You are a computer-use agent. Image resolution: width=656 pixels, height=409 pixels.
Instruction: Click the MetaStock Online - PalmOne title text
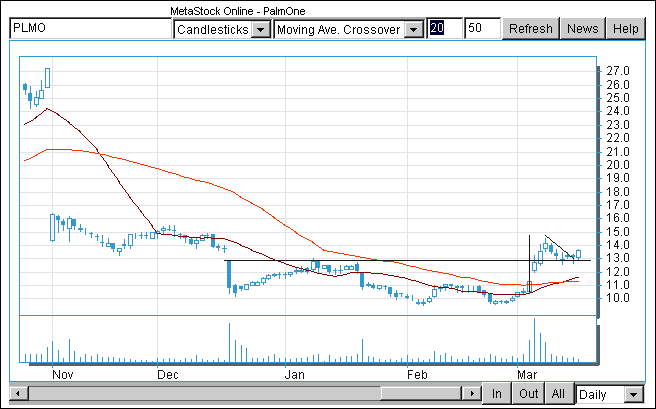[x=238, y=11]
